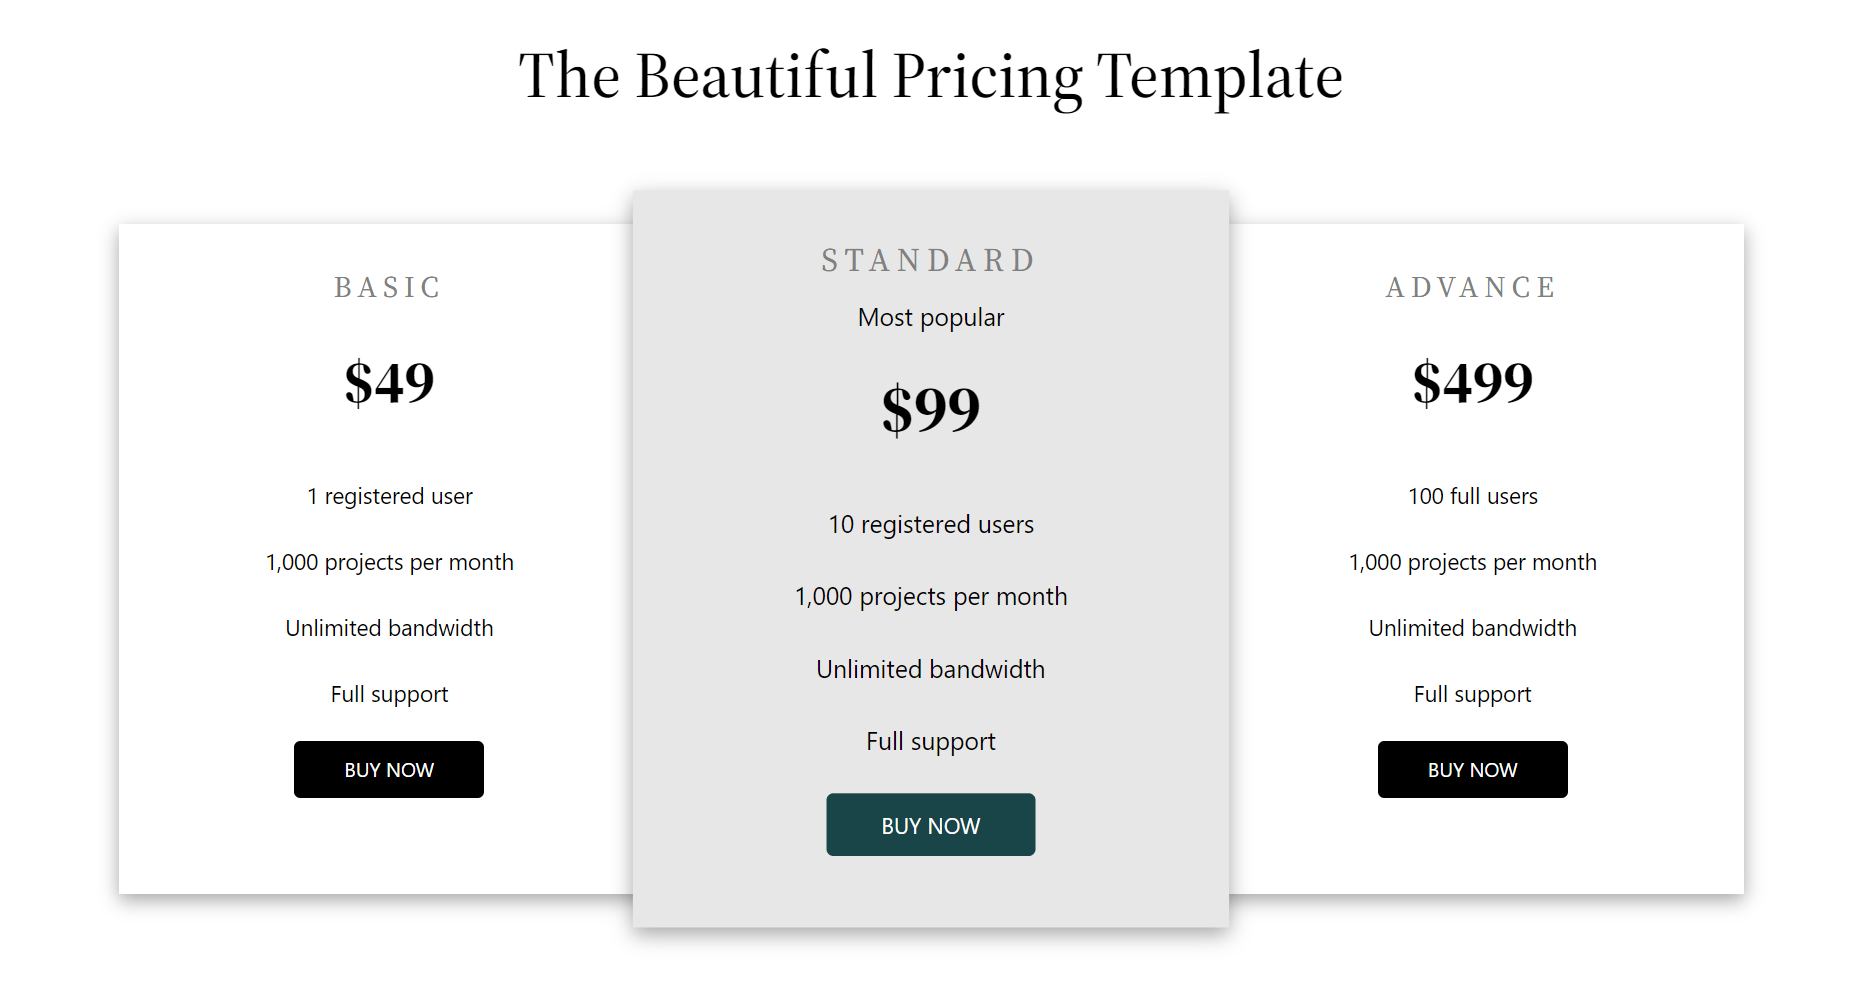
Task: Click Buy Now in the Basic plan
Action: point(388,769)
